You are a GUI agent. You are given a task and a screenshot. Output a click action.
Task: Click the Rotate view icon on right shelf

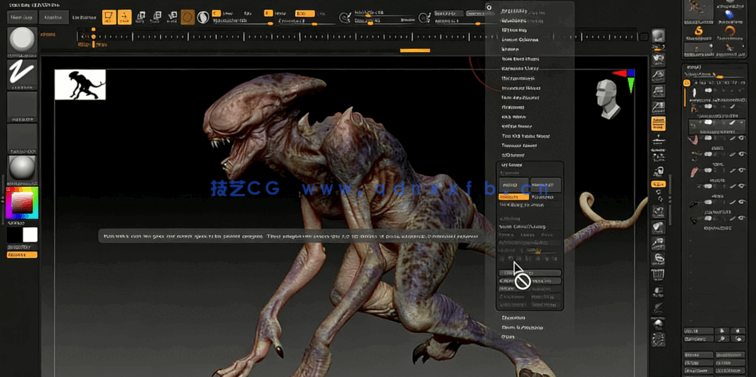click(658, 259)
